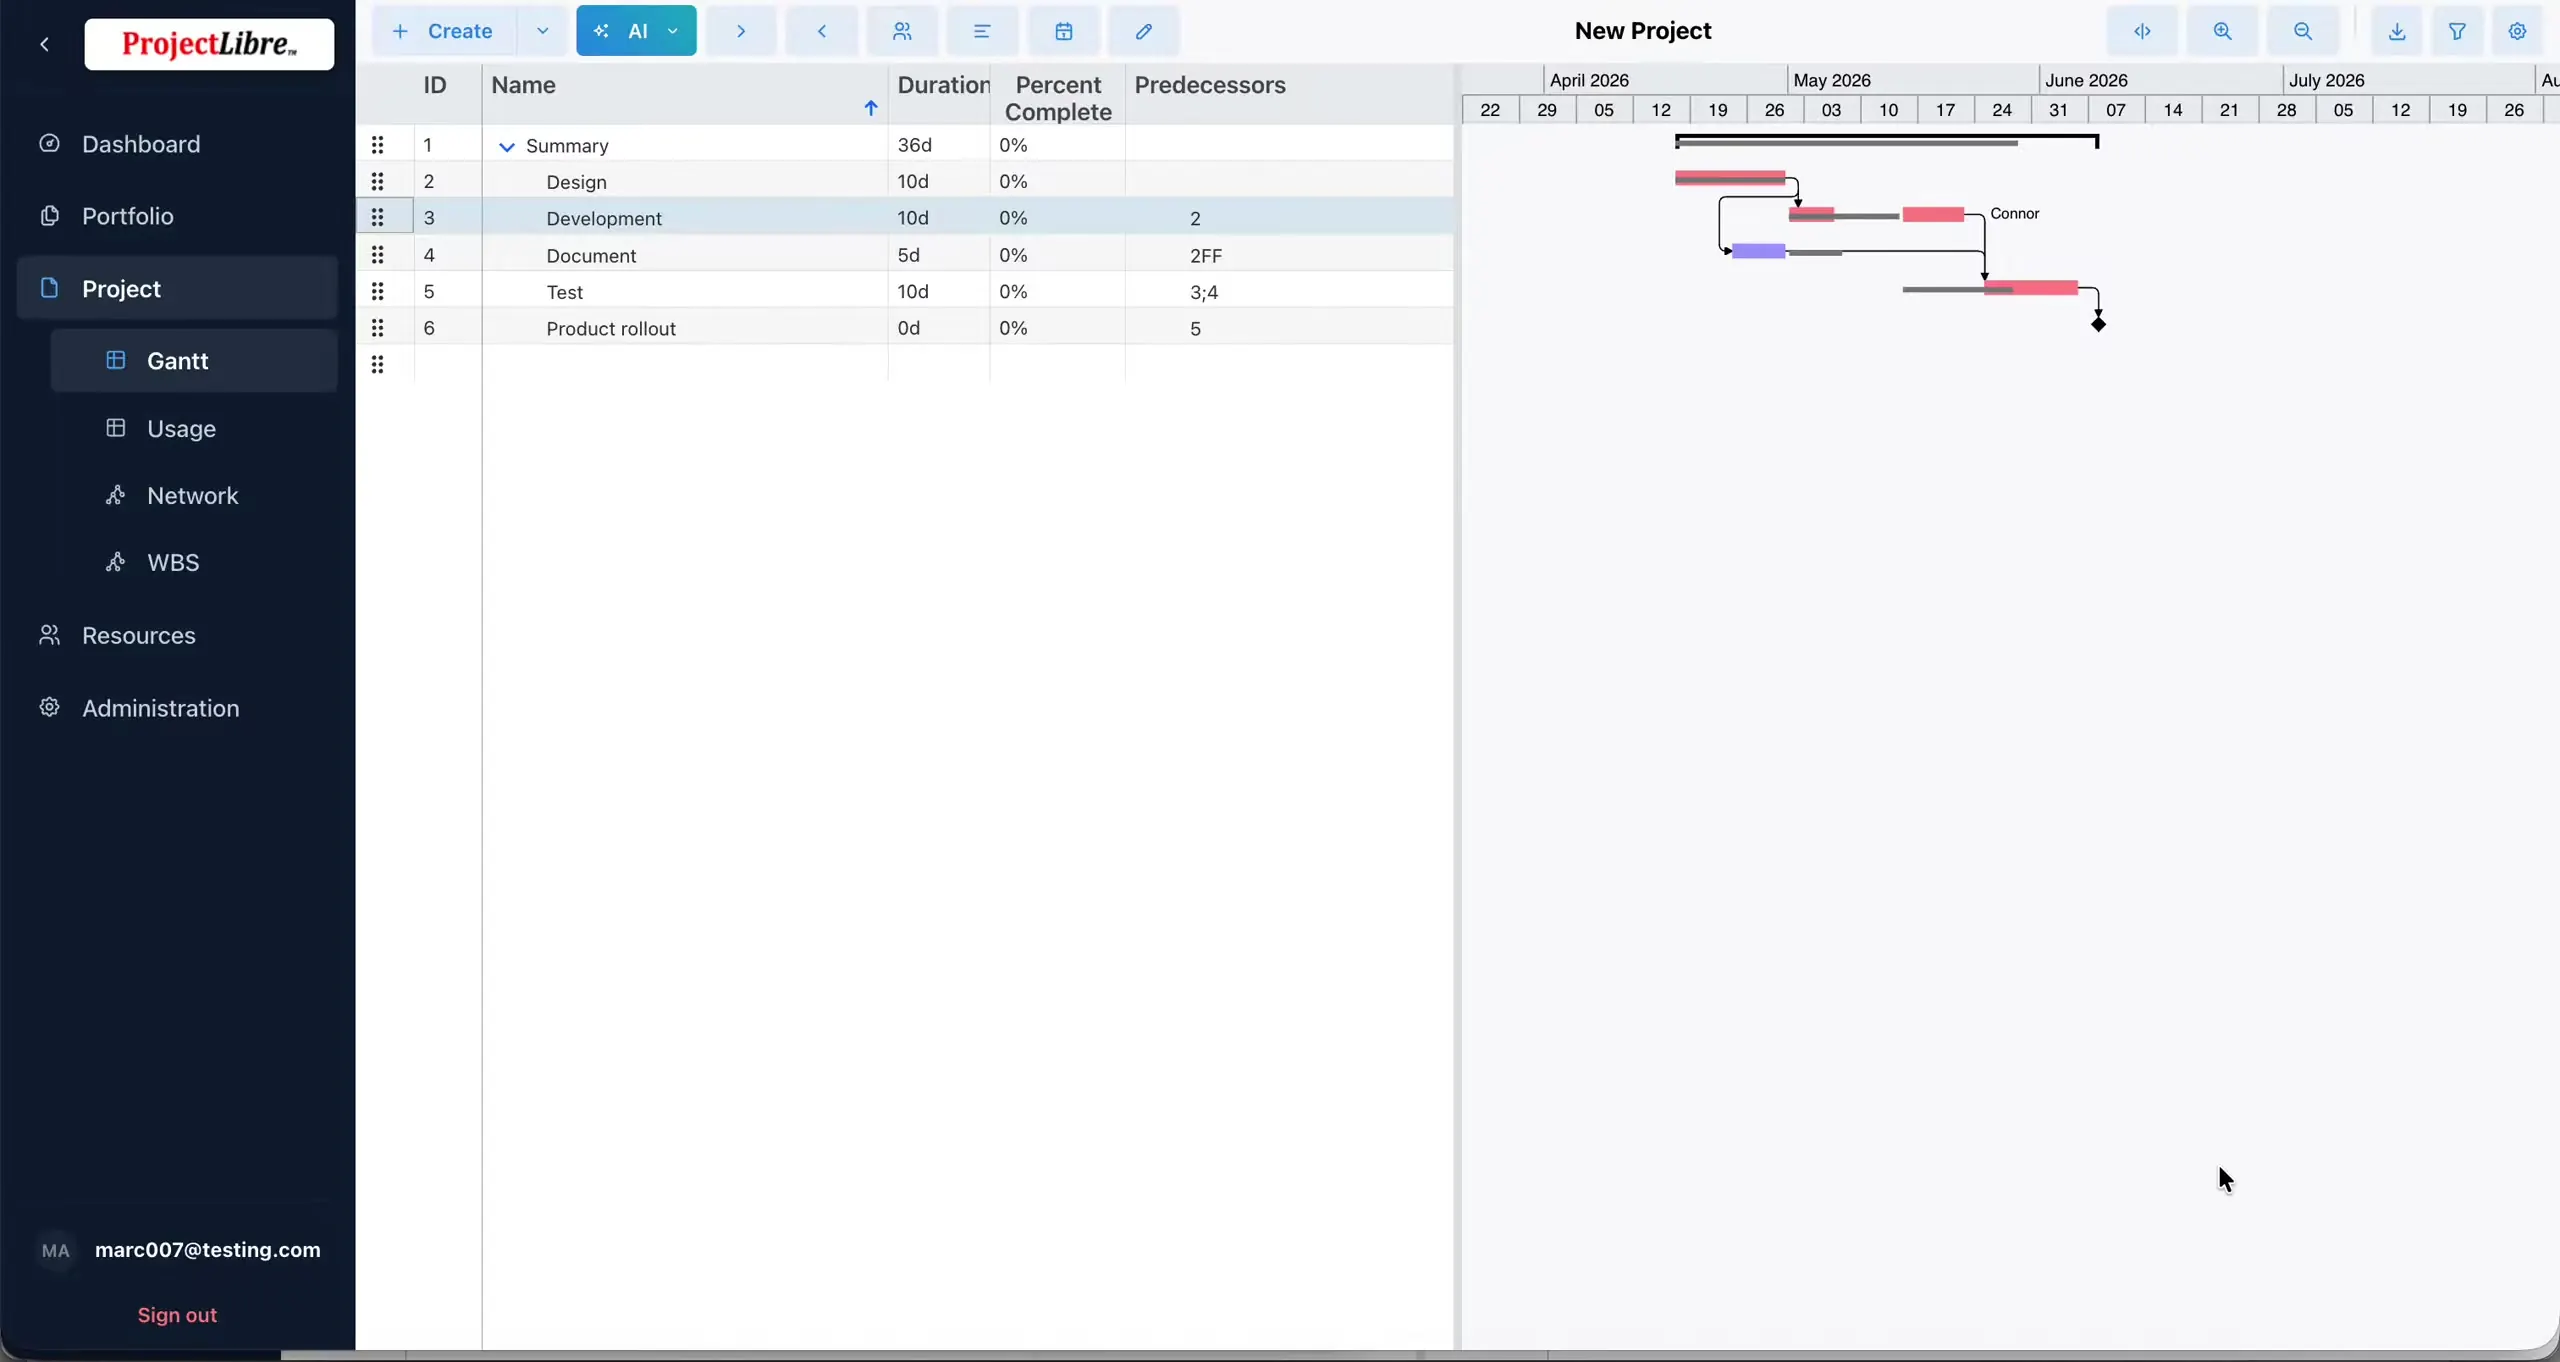Viewport: 2560px width, 1362px height.
Task: Click the split view divider icon
Action: tap(2142, 31)
